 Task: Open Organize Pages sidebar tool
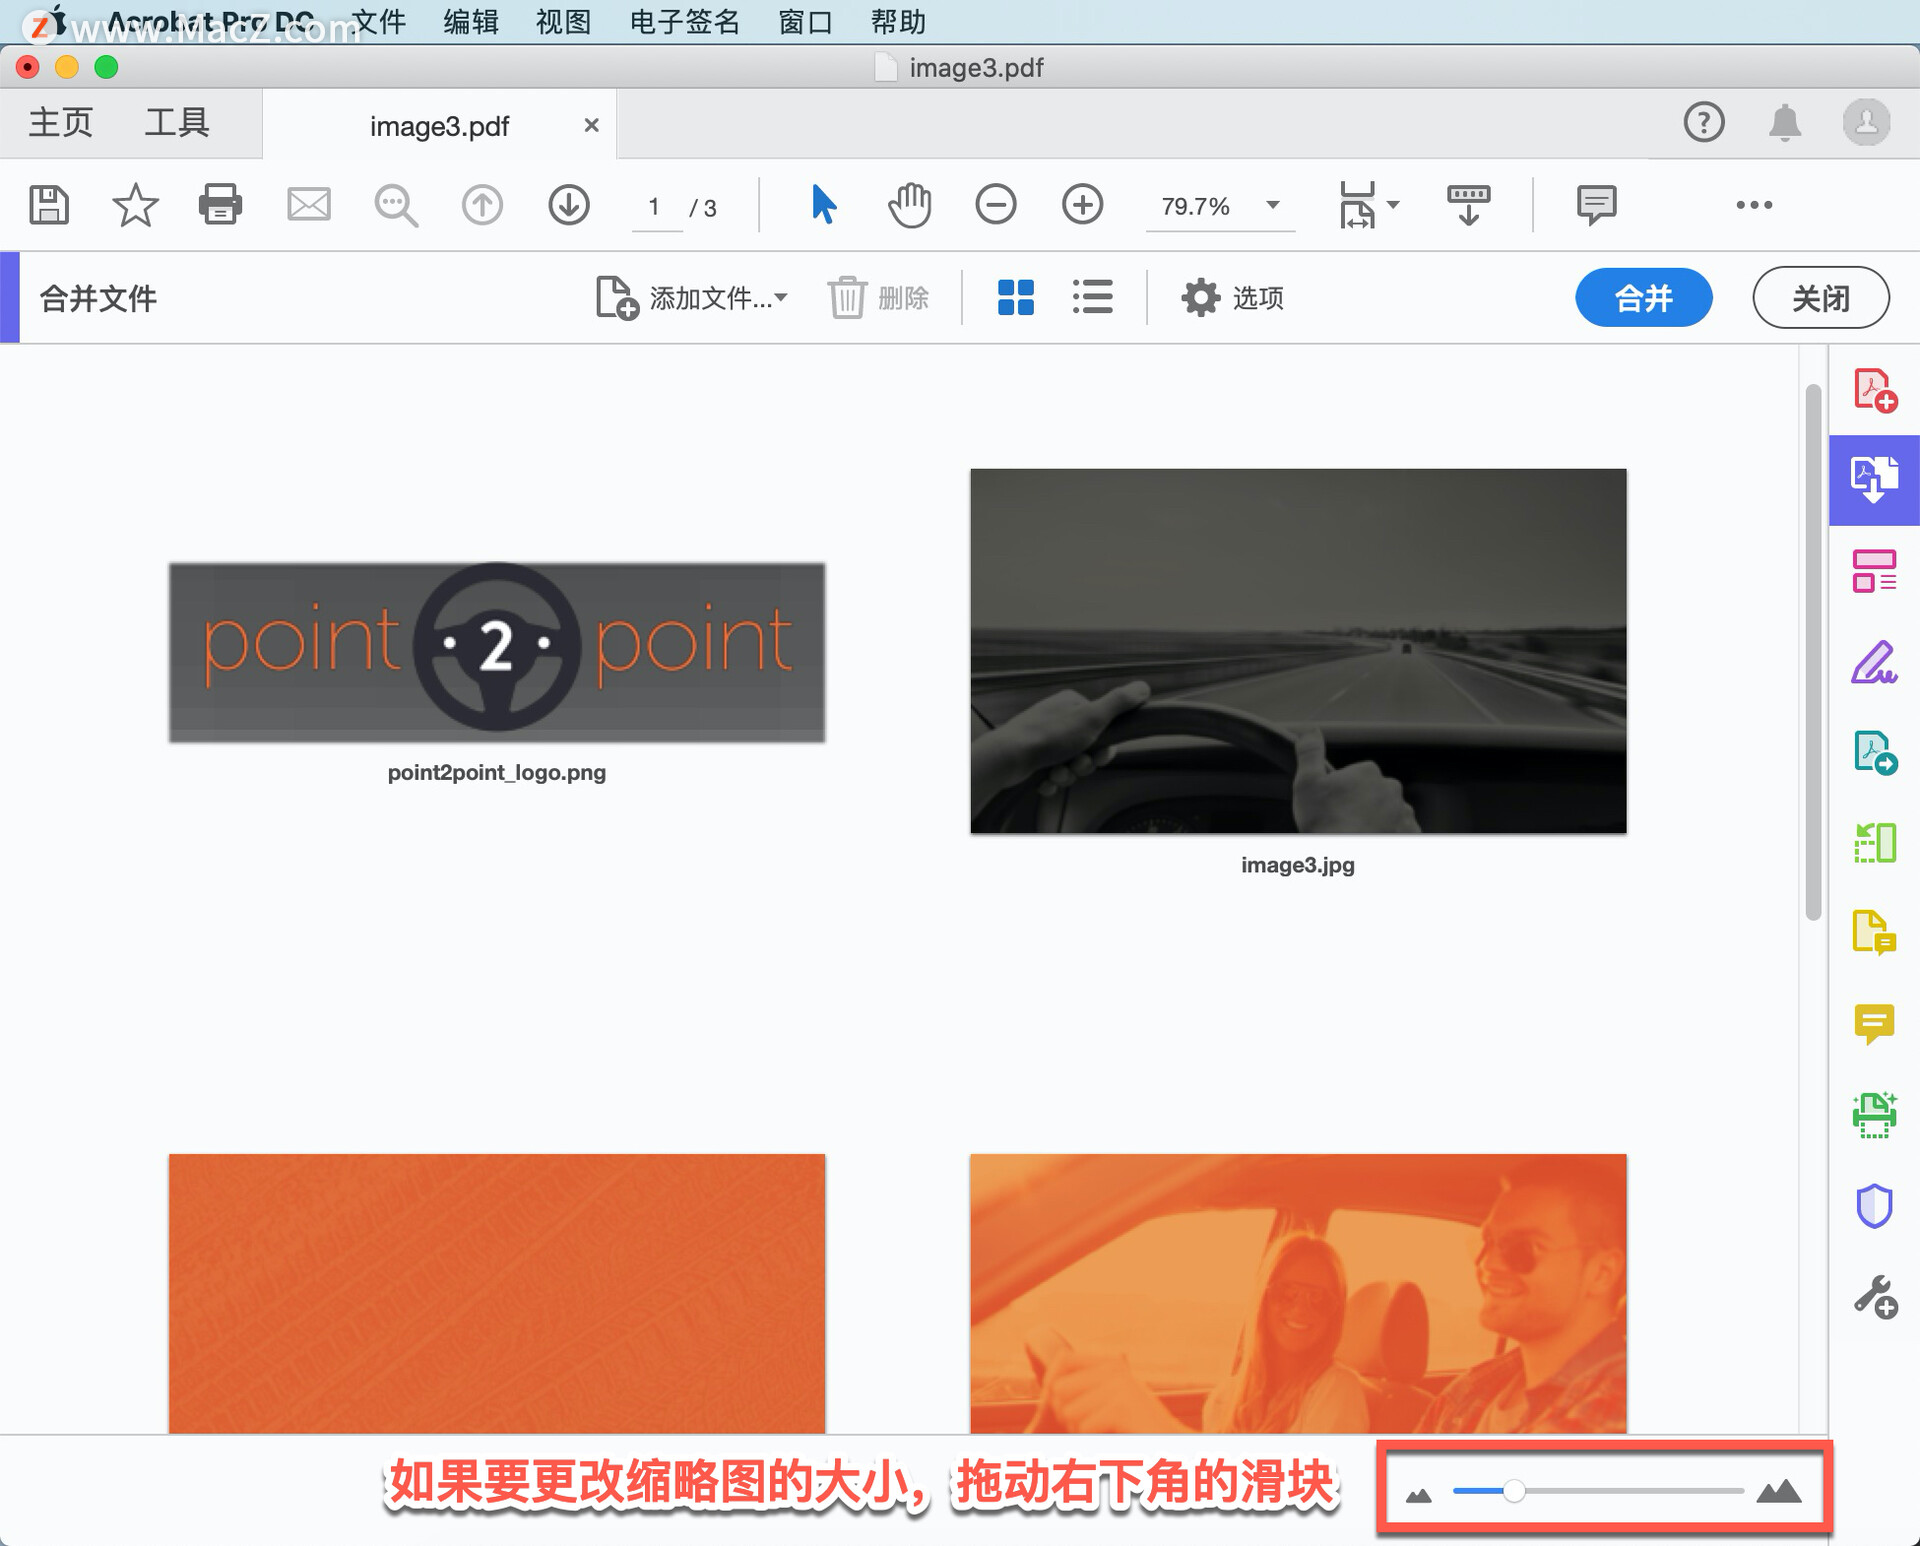click(x=1875, y=571)
